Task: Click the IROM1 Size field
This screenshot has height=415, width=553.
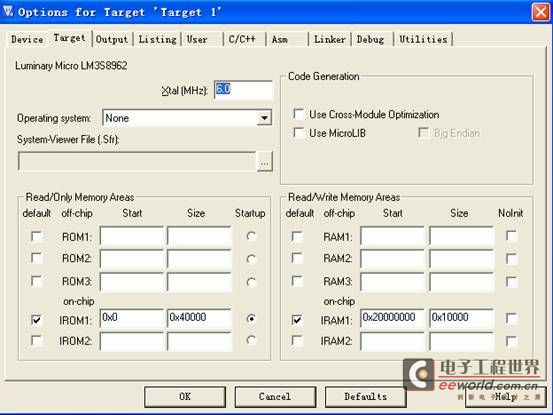Action: [x=199, y=318]
